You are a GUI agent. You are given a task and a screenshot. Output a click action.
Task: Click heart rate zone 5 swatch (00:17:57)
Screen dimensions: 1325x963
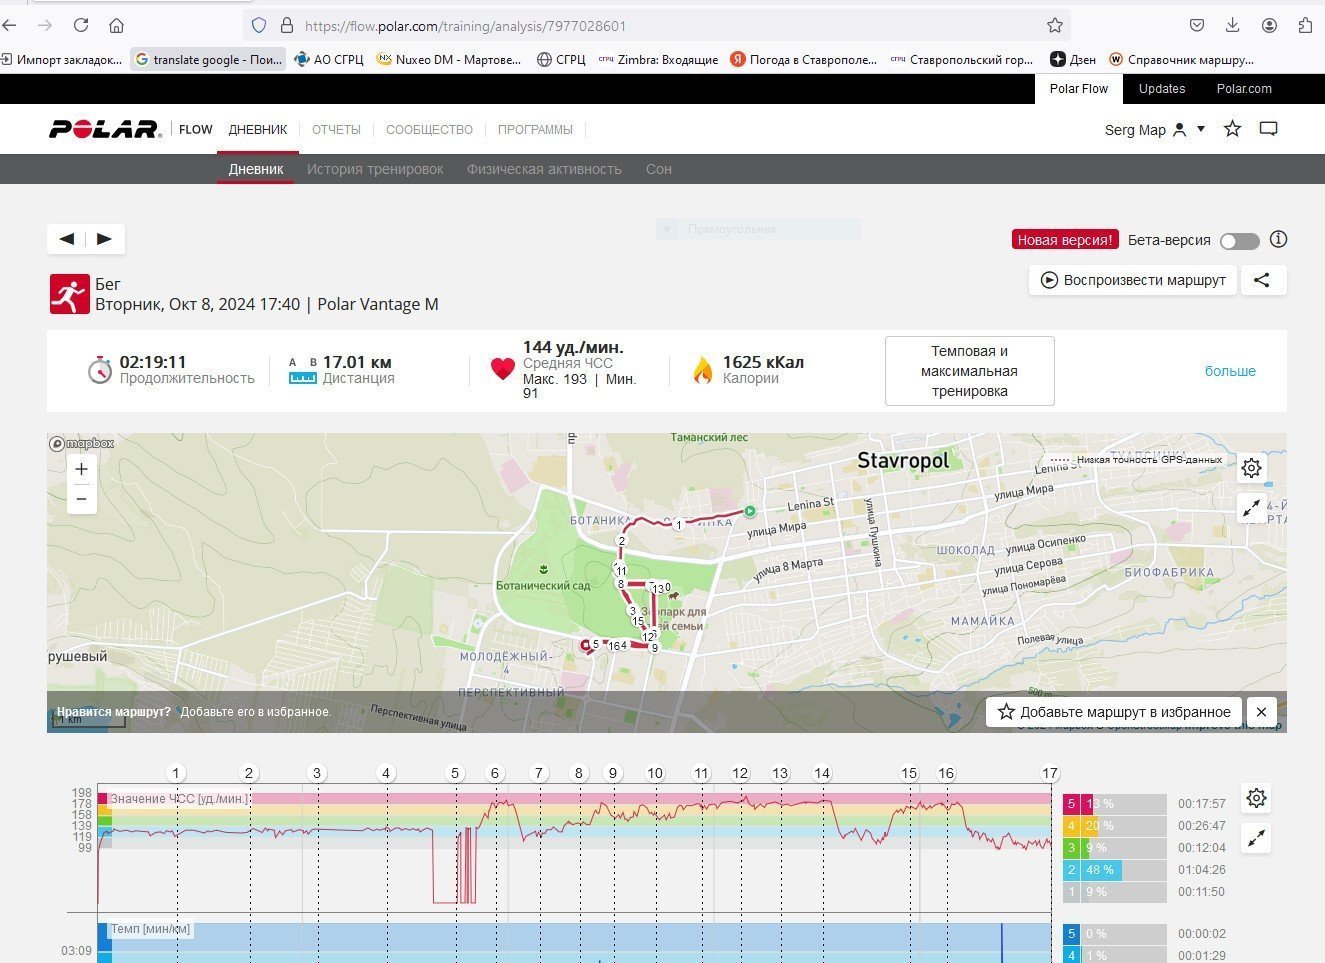click(x=1072, y=804)
